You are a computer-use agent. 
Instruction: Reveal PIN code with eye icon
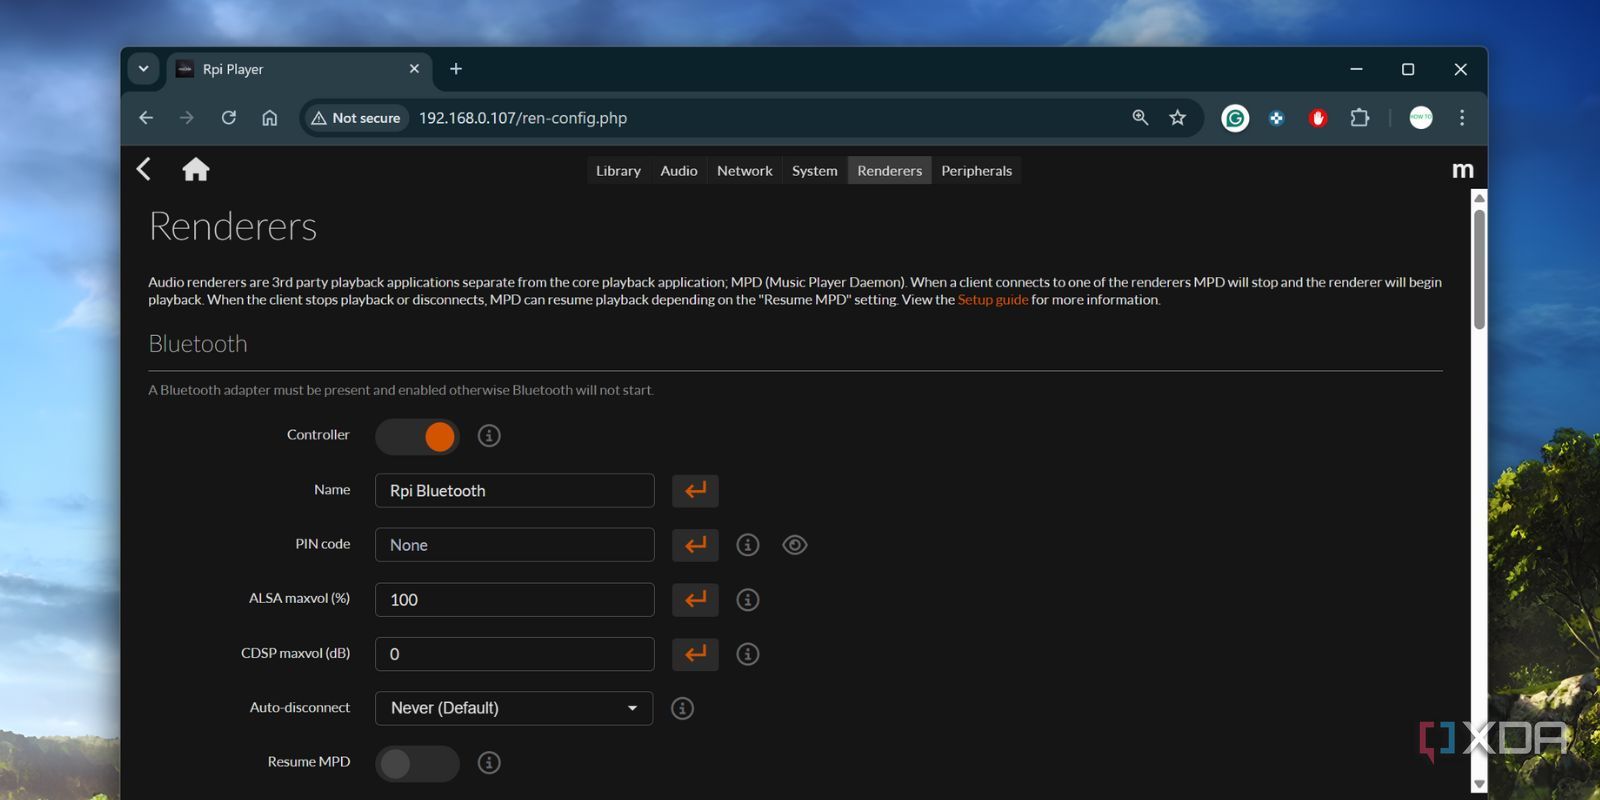coord(795,545)
